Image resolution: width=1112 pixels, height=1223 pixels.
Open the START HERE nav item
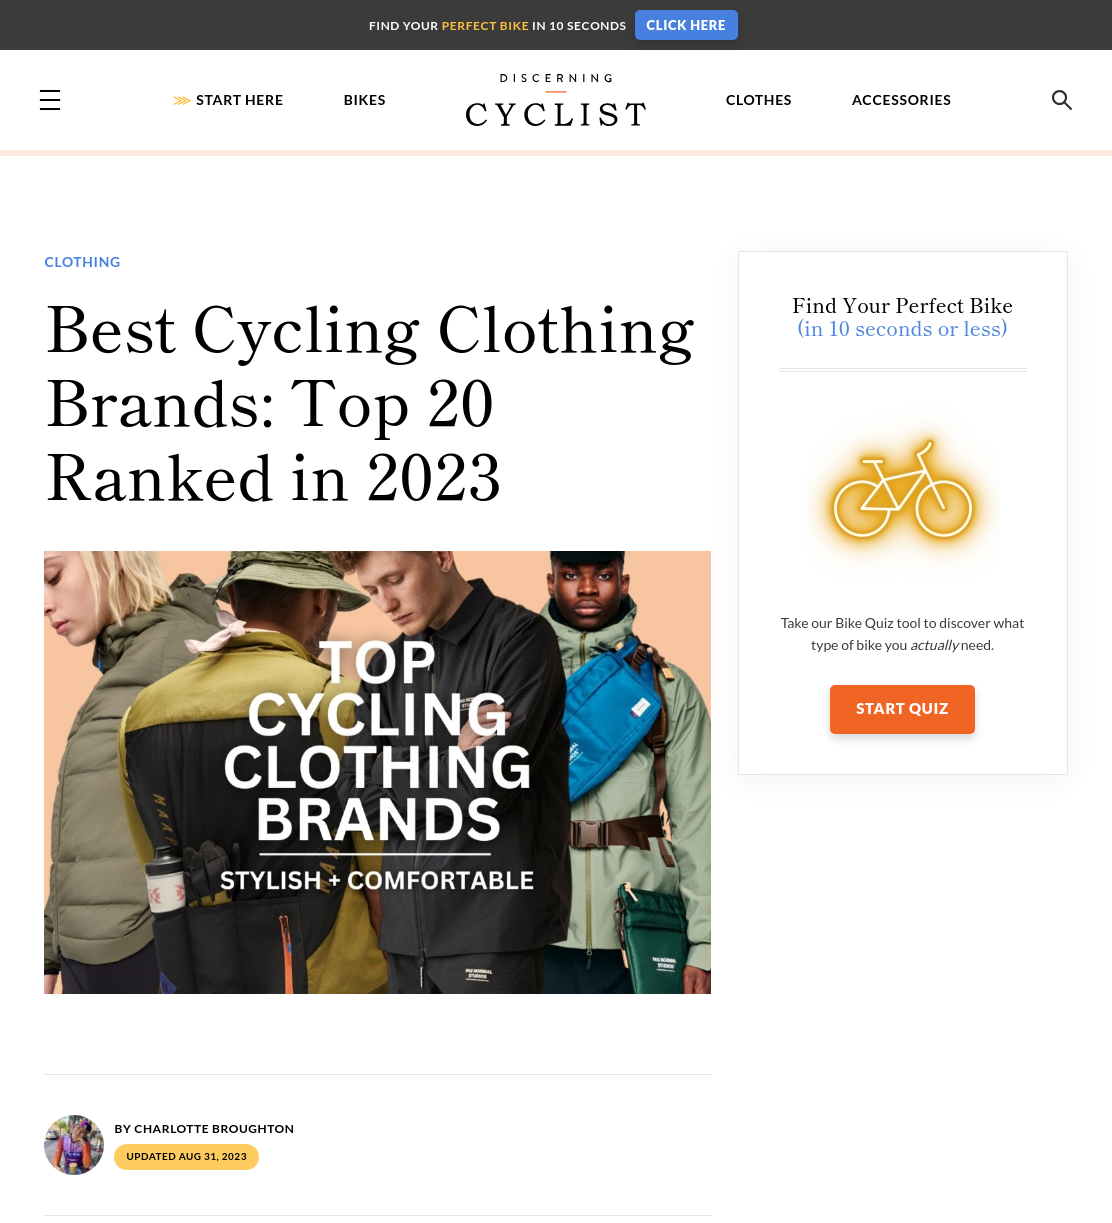tap(239, 100)
